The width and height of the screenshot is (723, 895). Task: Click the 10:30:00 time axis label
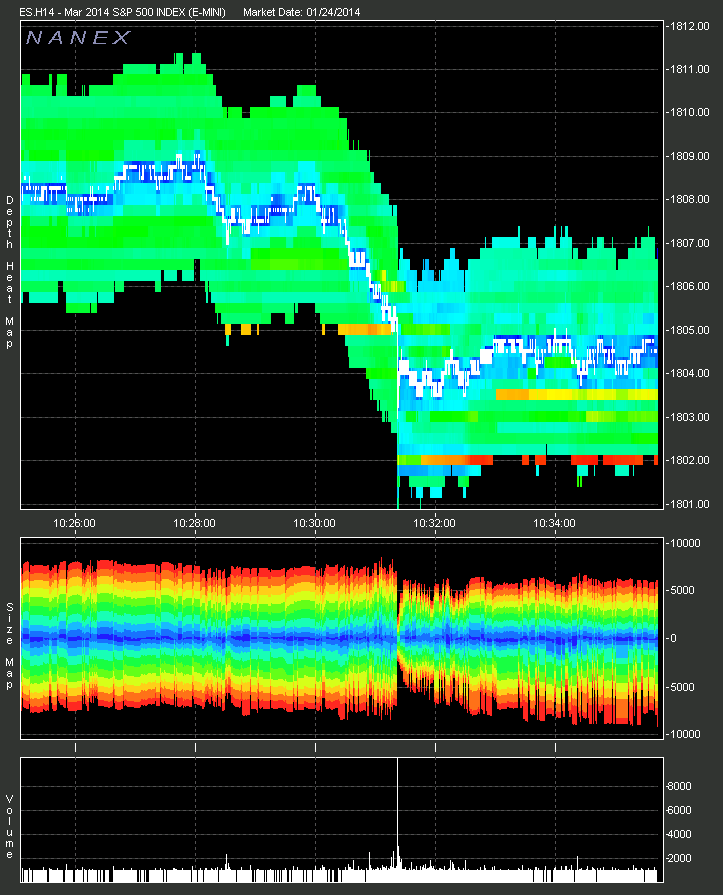(314, 523)
